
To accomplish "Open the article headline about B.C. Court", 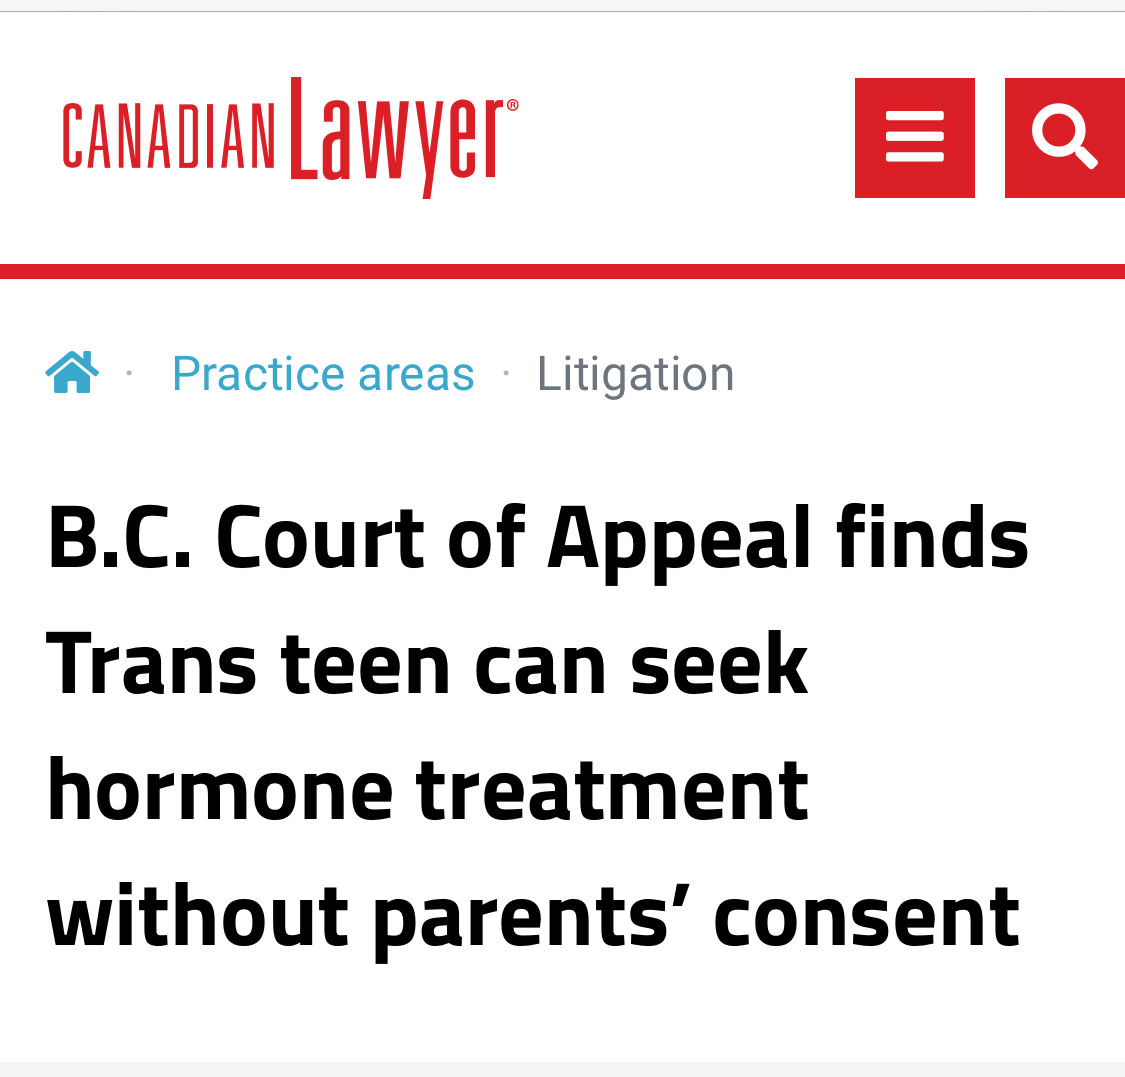I will (537, 727).
